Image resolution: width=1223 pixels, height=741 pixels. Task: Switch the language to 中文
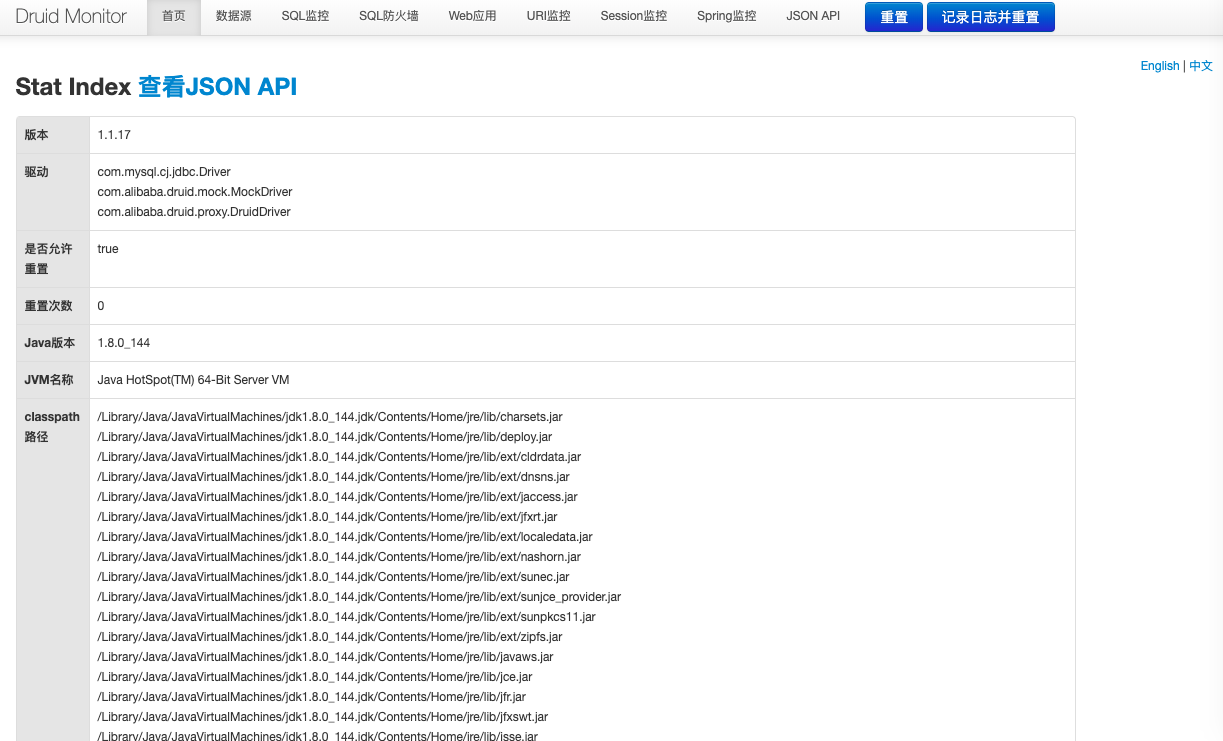1200,66
